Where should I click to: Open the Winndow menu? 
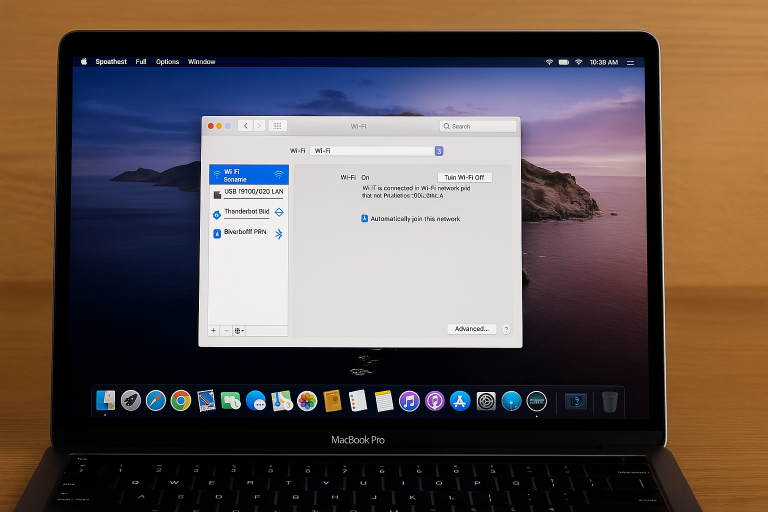(x=201, y=62)
